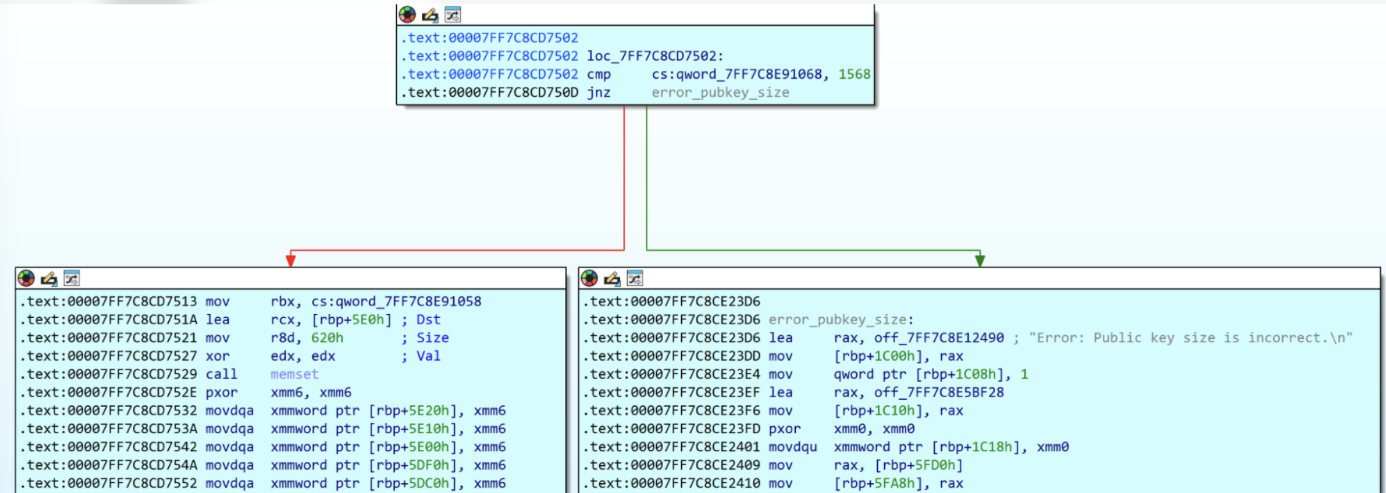The width and height of the screenshot is (1386, 493).
Task: Open node color picker on top block
Action: click(407, 15)
